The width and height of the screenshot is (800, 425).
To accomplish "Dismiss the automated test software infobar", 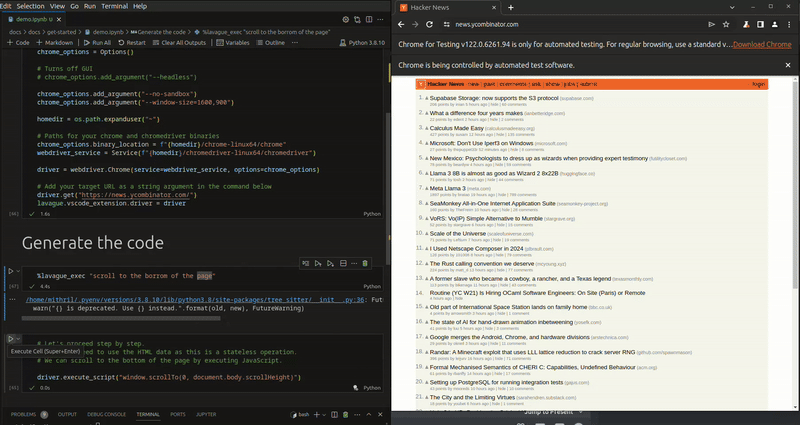I will click(x=788, y=65).
